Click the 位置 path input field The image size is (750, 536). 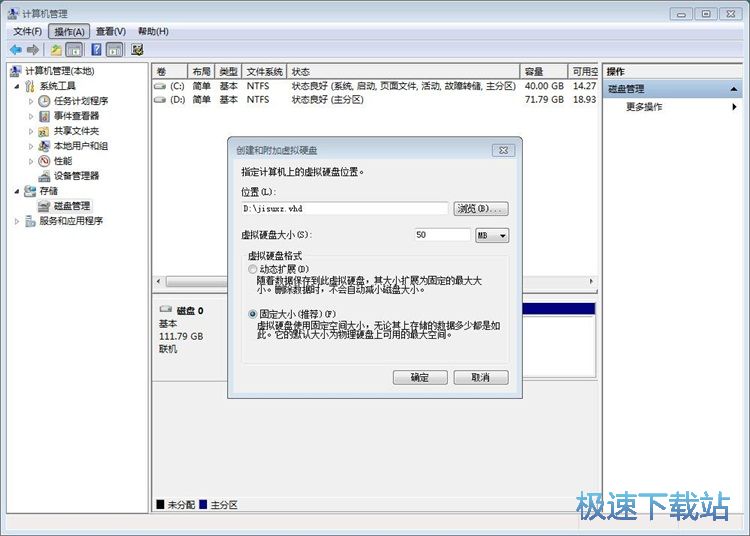[345, 208]
